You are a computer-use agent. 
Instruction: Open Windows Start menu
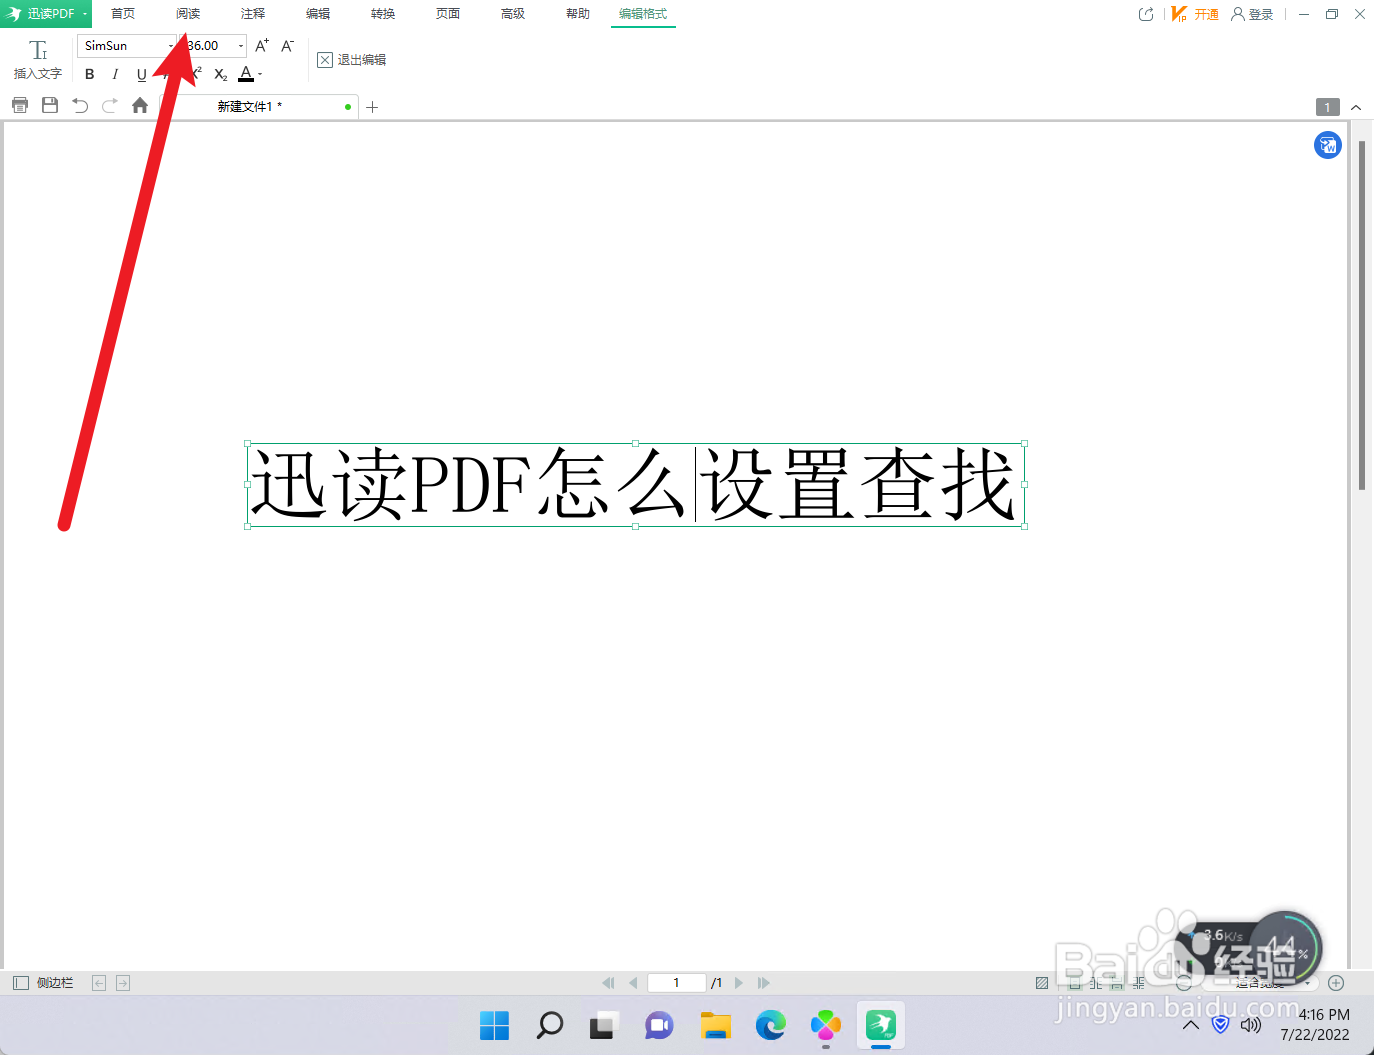click(494, 1025)
